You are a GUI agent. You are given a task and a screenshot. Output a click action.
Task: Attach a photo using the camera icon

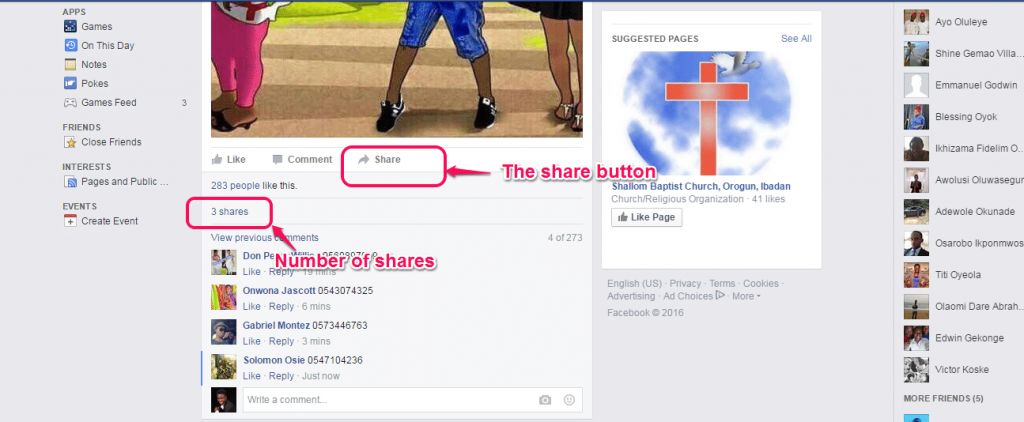pyautogui.click(x=545, y=400)
